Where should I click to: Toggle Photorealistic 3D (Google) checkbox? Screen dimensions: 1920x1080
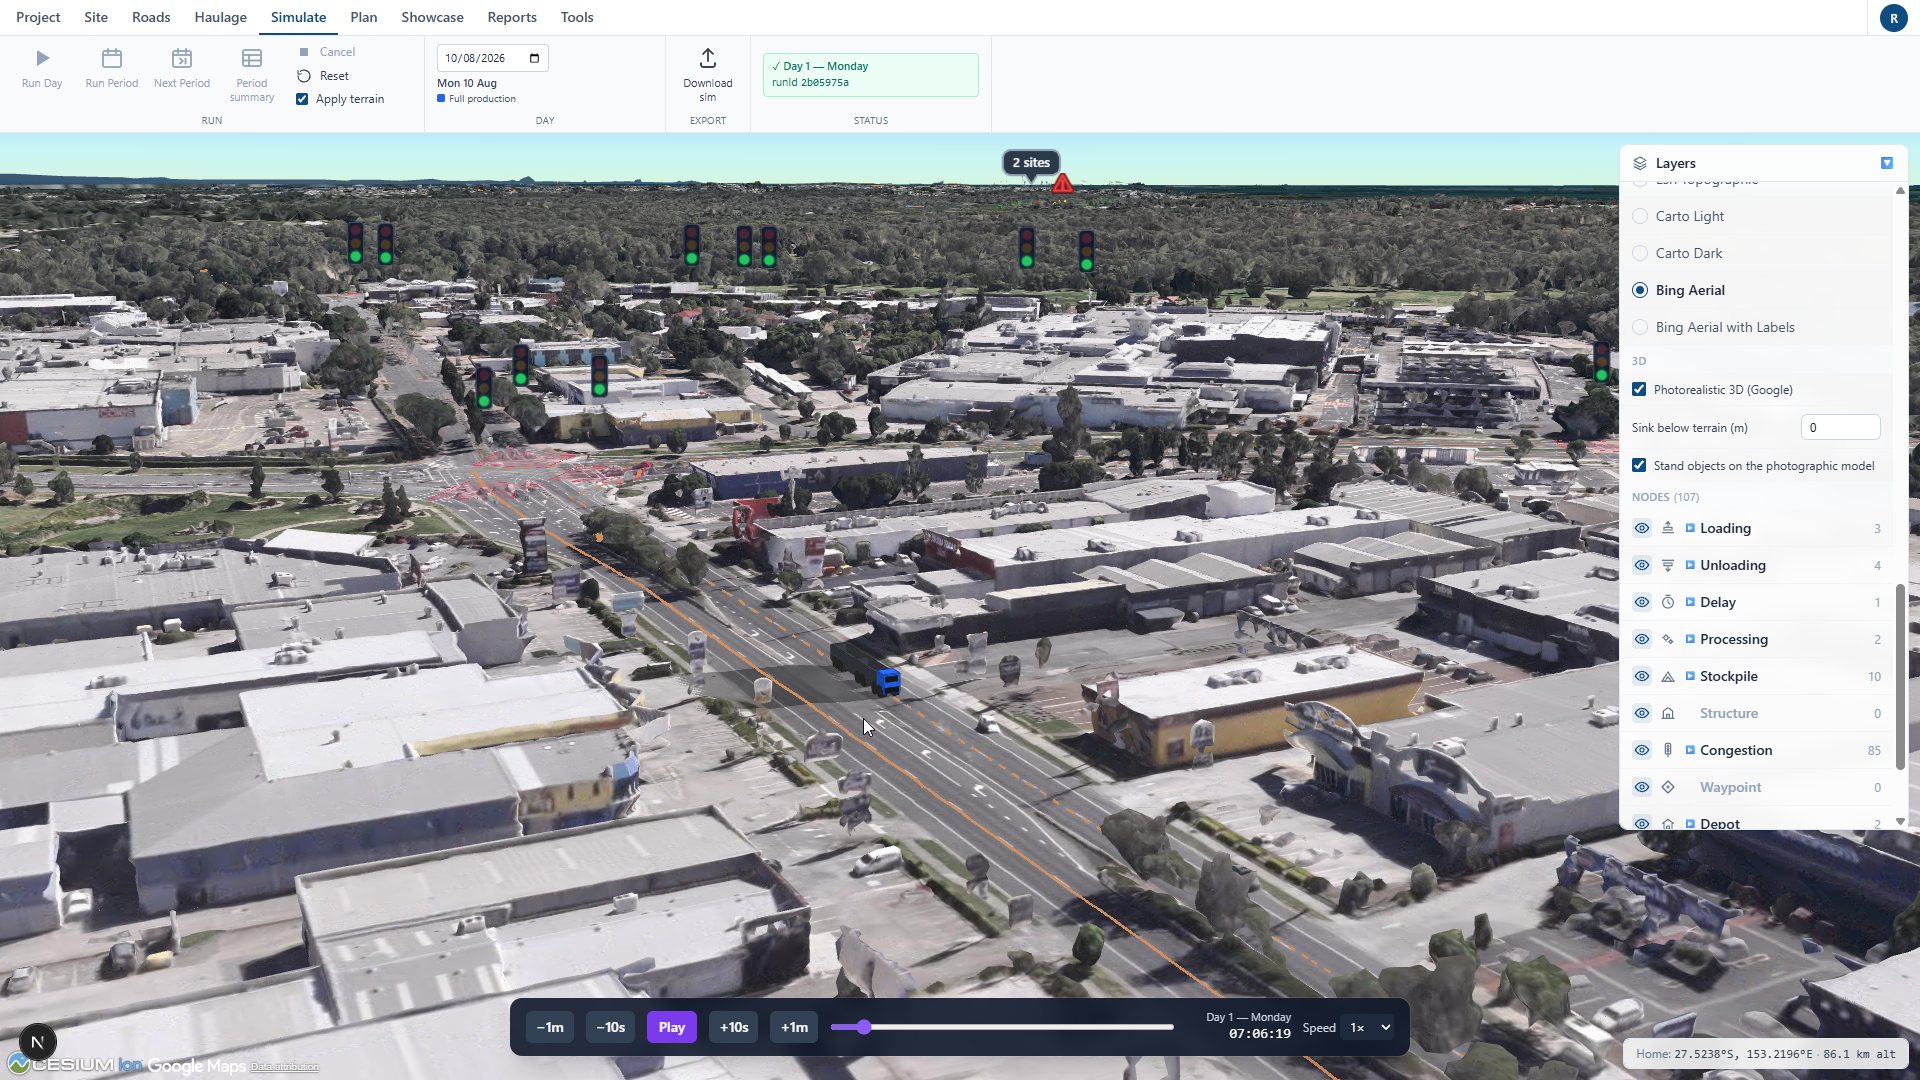pyautogui.click(x=1639, y=389)
